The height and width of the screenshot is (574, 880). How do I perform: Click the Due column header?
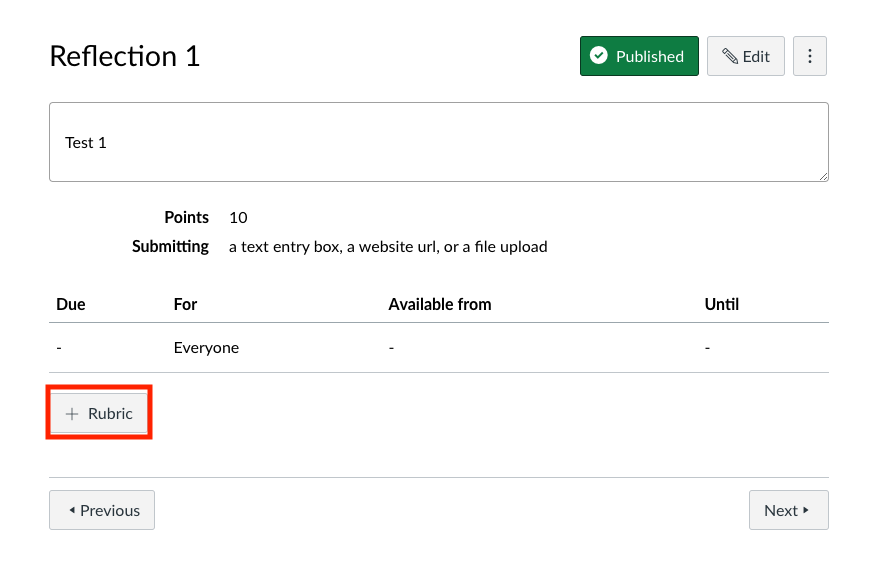71,304
